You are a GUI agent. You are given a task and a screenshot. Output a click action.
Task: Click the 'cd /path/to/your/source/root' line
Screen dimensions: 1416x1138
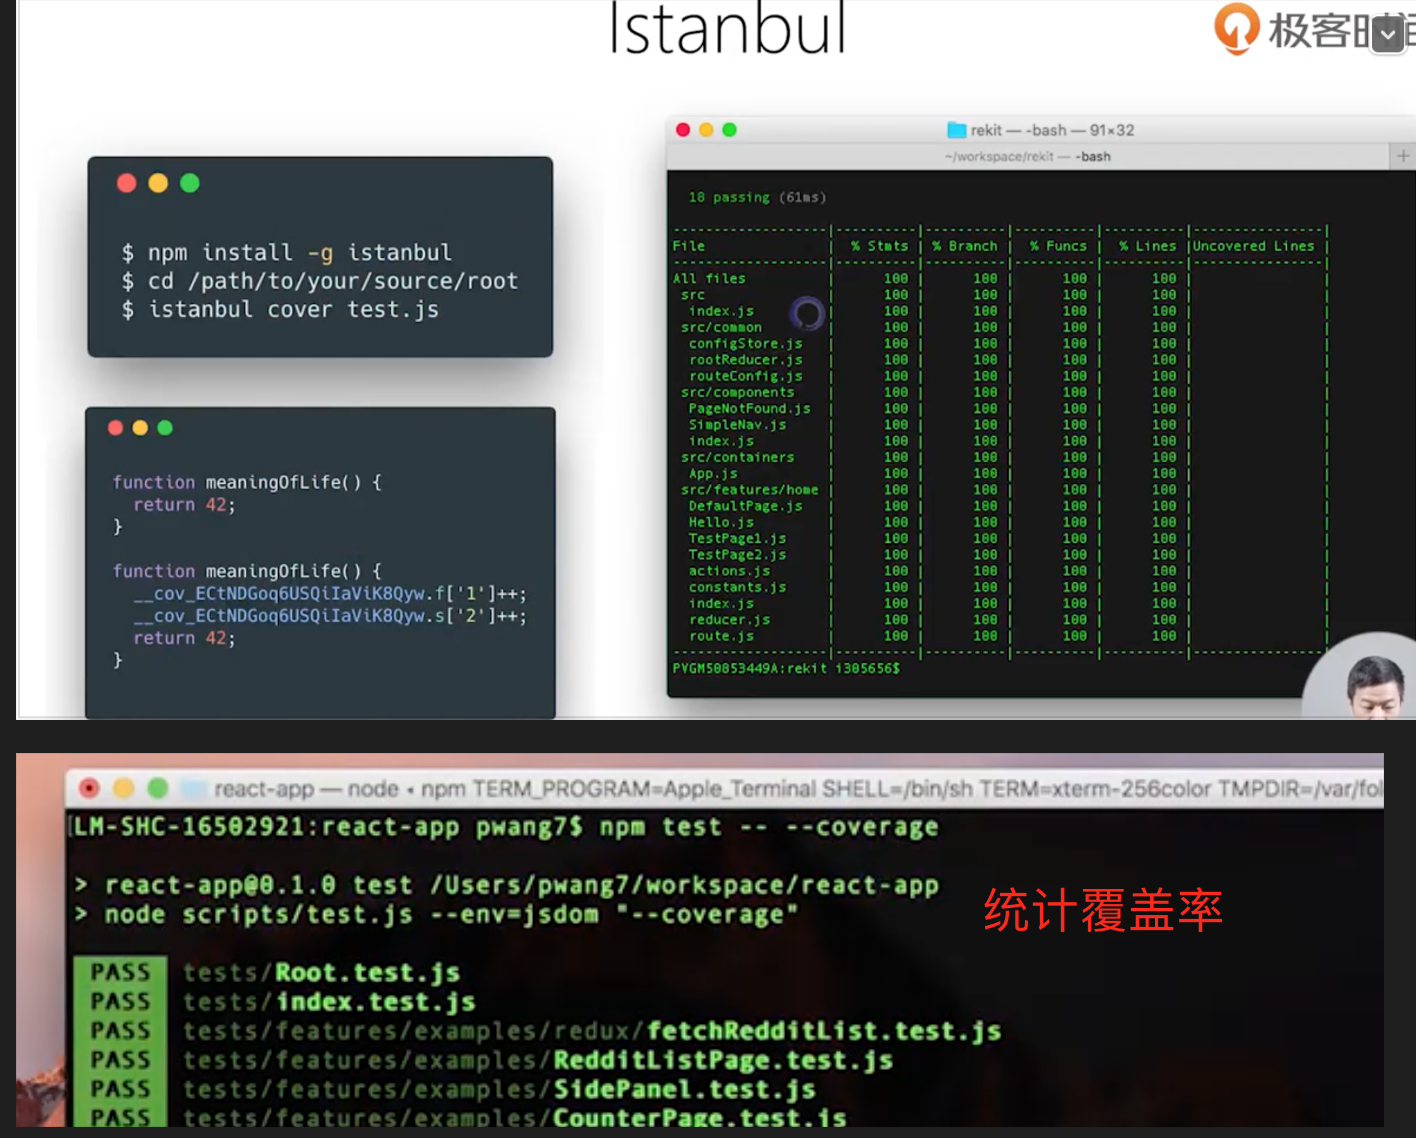point(320,281)
